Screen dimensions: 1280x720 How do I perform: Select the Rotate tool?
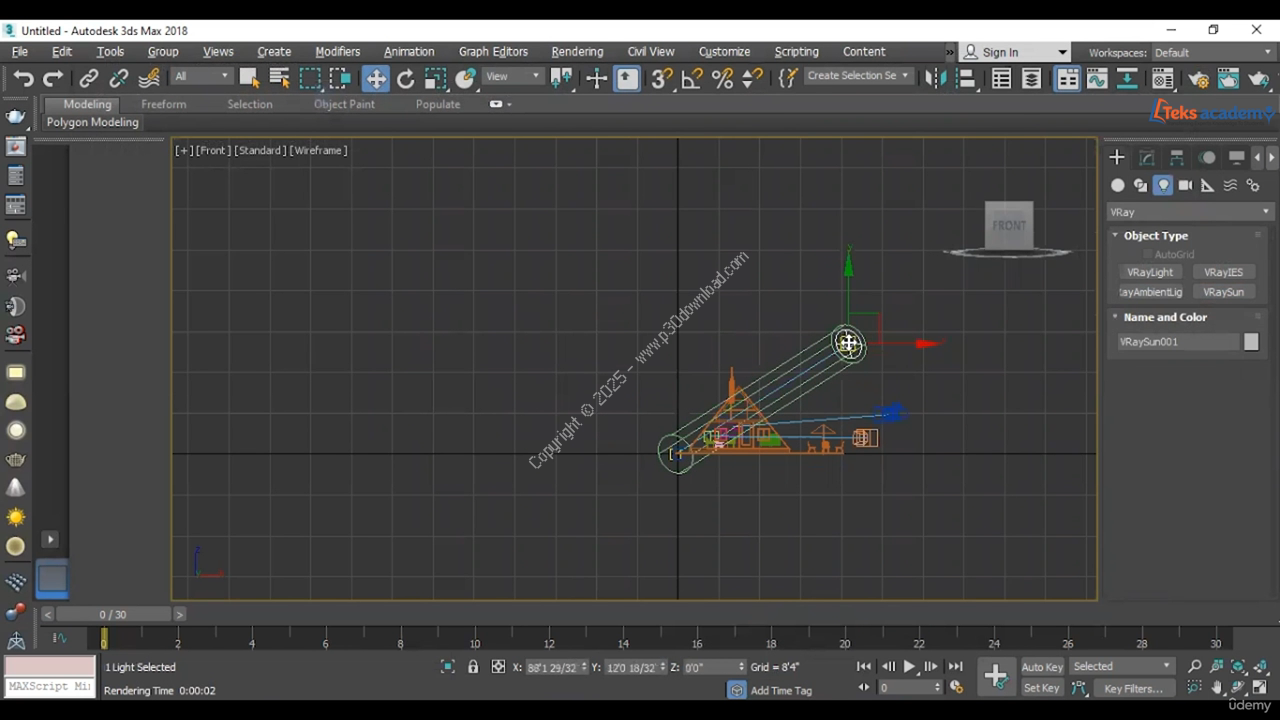(405, 78)
